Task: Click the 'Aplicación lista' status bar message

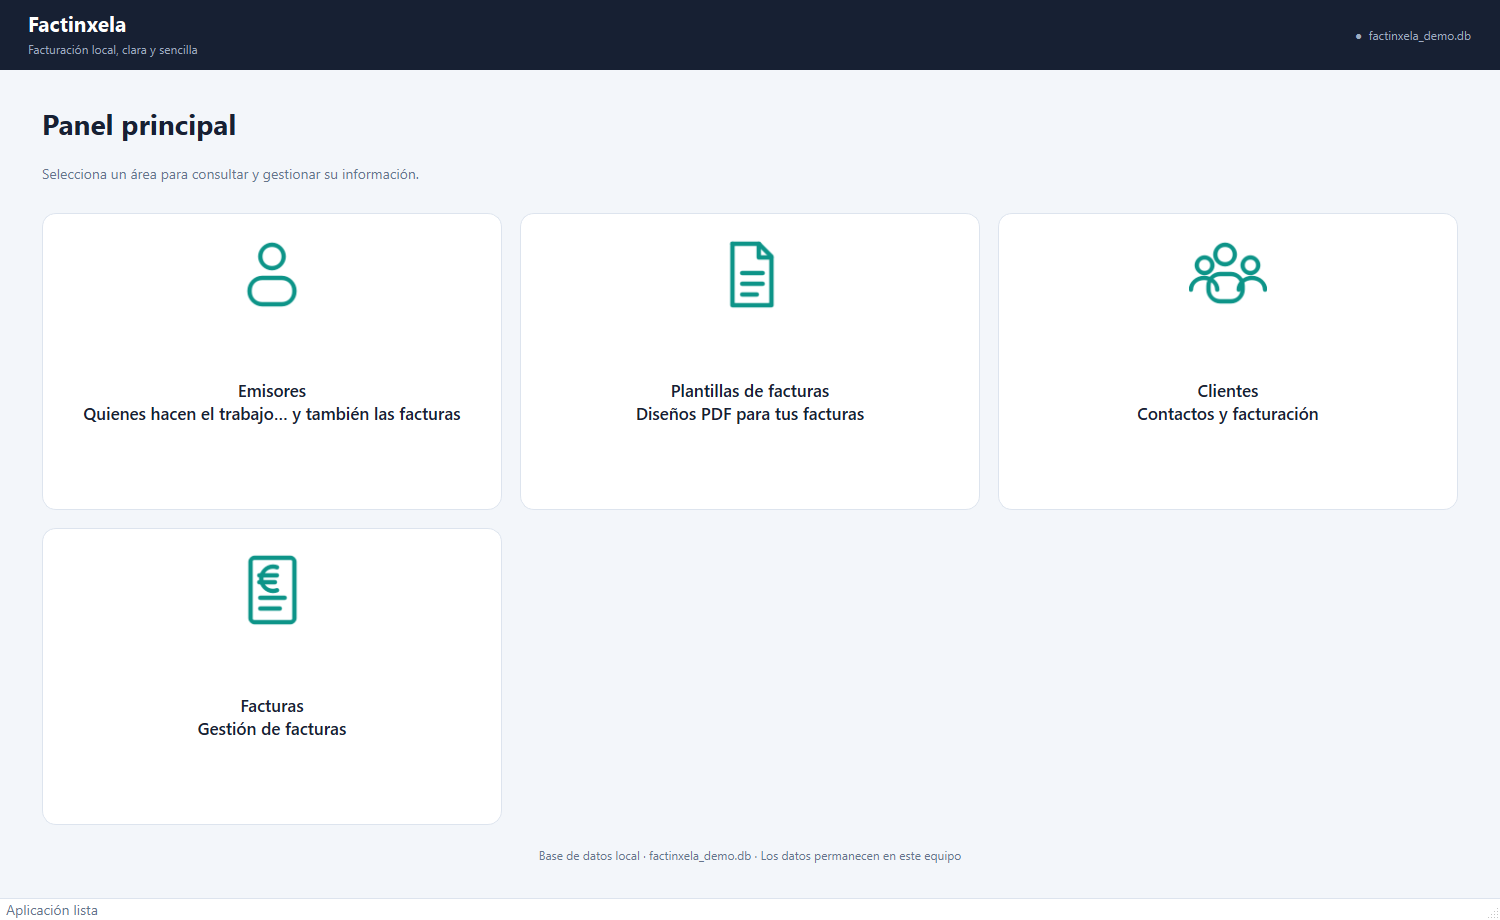Action: 52,910
